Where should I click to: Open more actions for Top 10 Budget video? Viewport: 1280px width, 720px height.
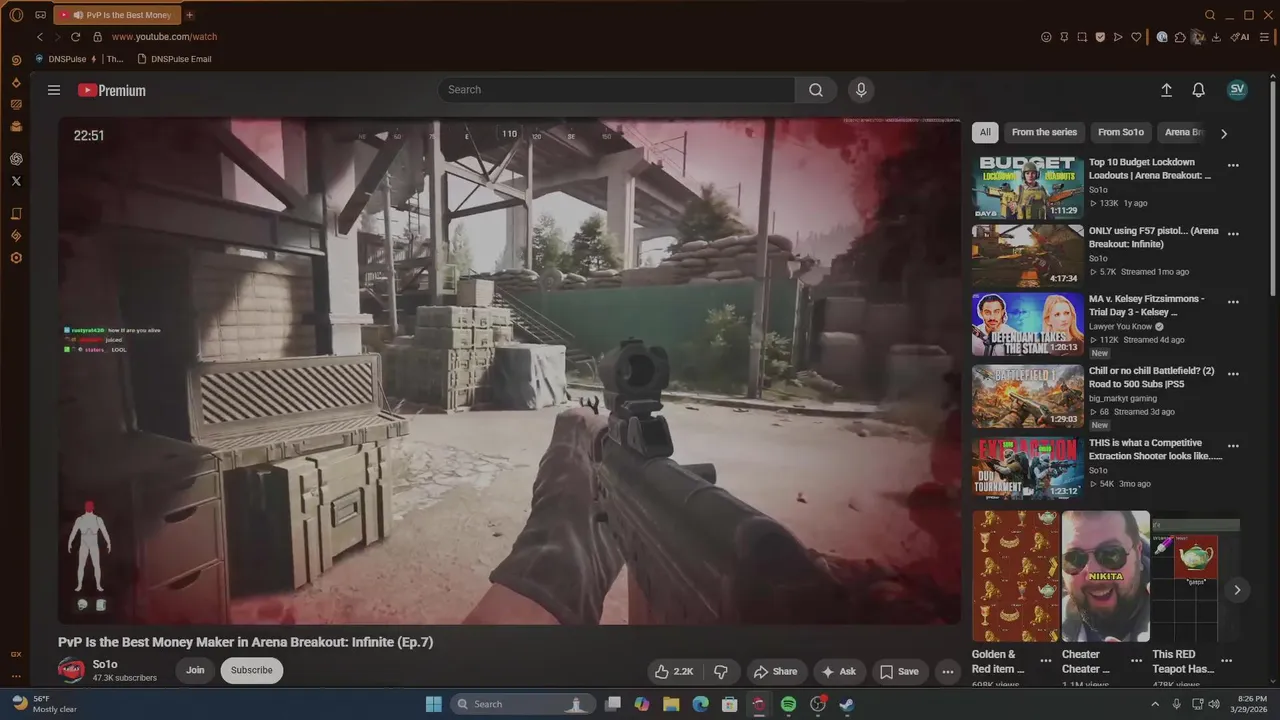[x=1233, y=166]
